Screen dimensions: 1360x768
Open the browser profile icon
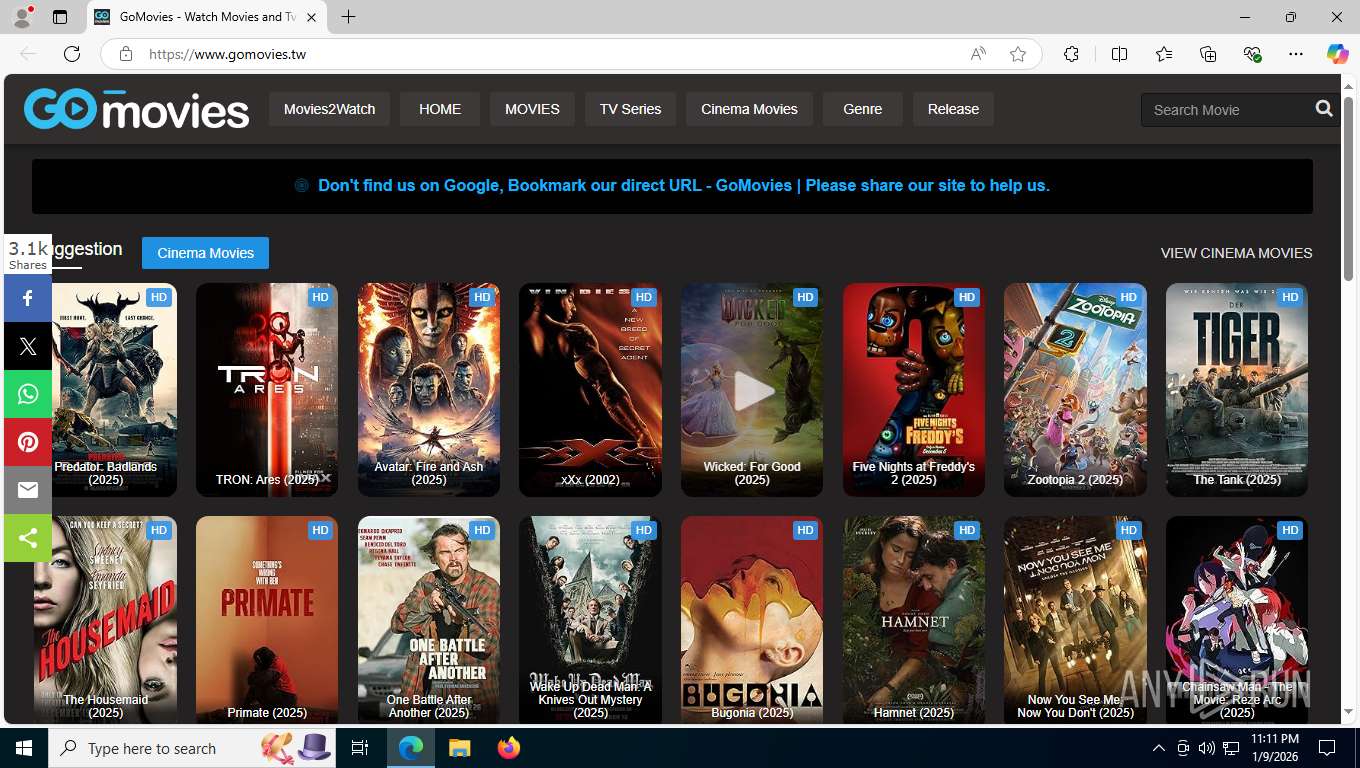22,16
